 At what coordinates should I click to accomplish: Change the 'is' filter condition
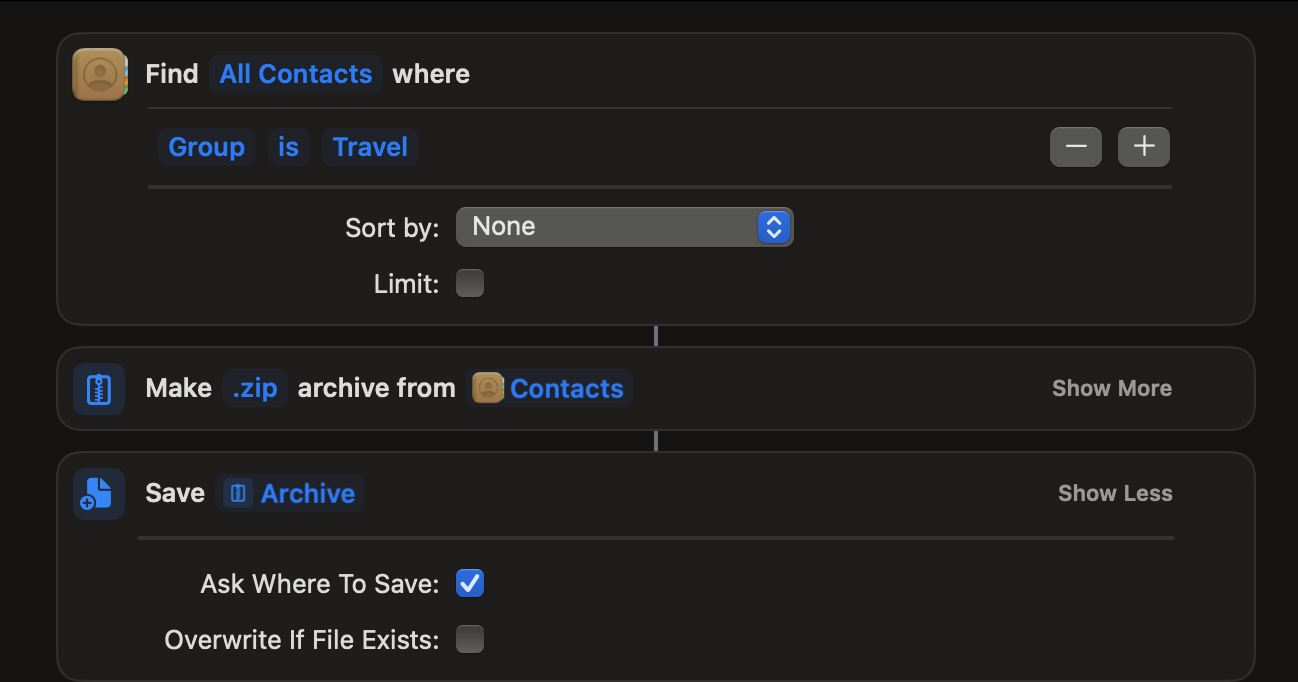pyautogui.click(x=288, y=147)
